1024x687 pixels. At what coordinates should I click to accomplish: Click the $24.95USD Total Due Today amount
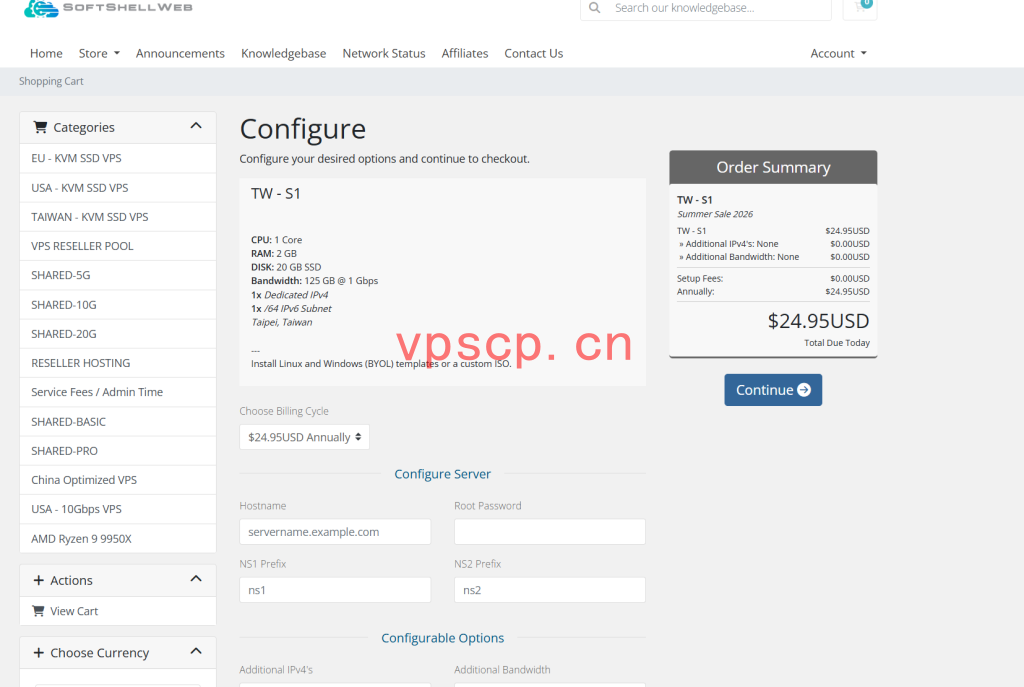818,321
